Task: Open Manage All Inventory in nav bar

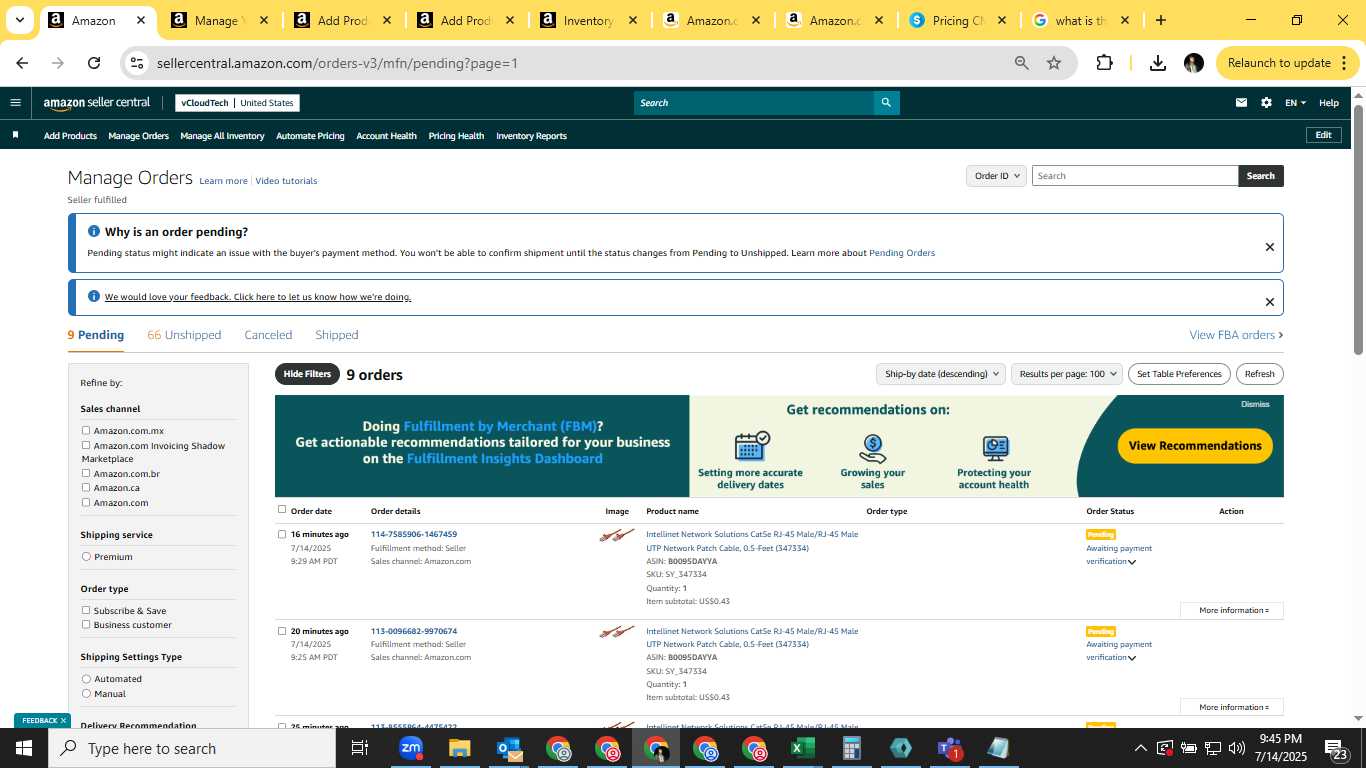Action: [222, 136]
